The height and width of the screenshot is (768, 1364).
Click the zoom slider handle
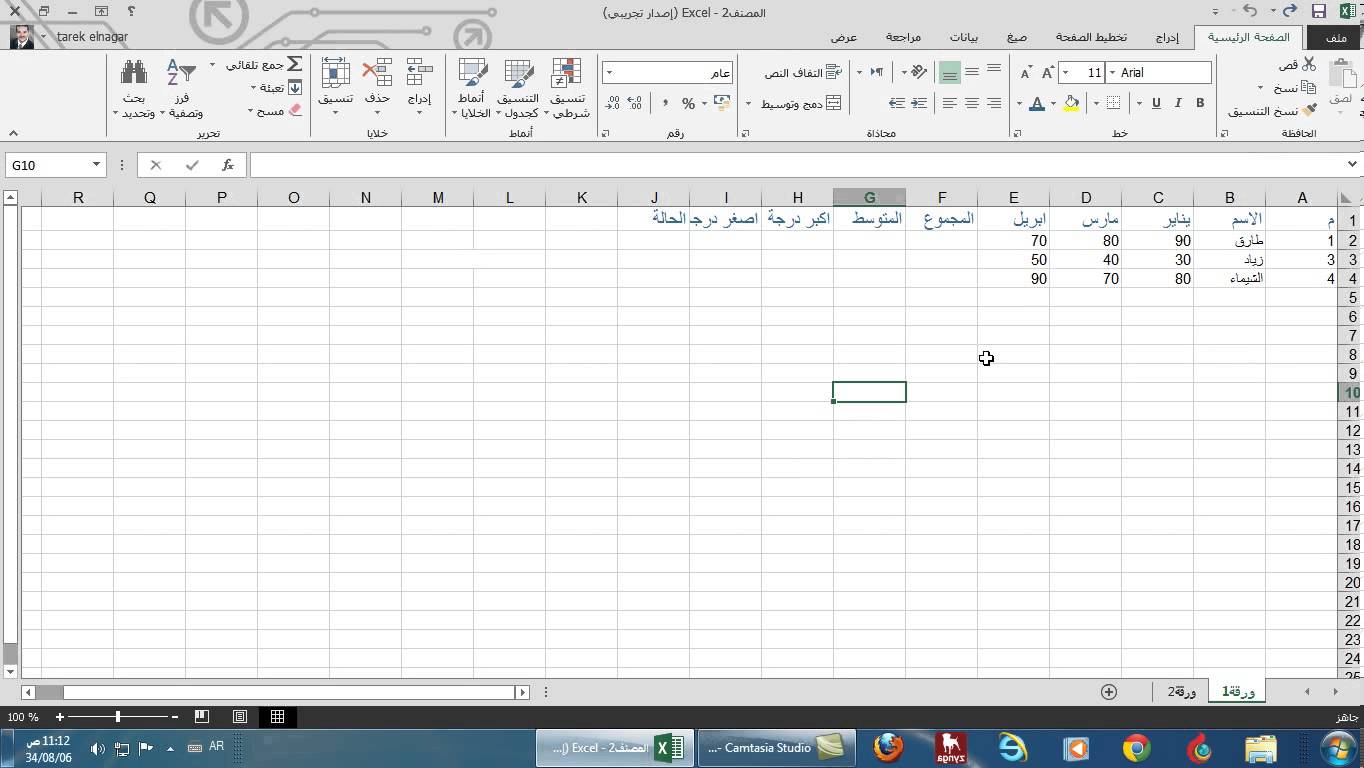118,716
